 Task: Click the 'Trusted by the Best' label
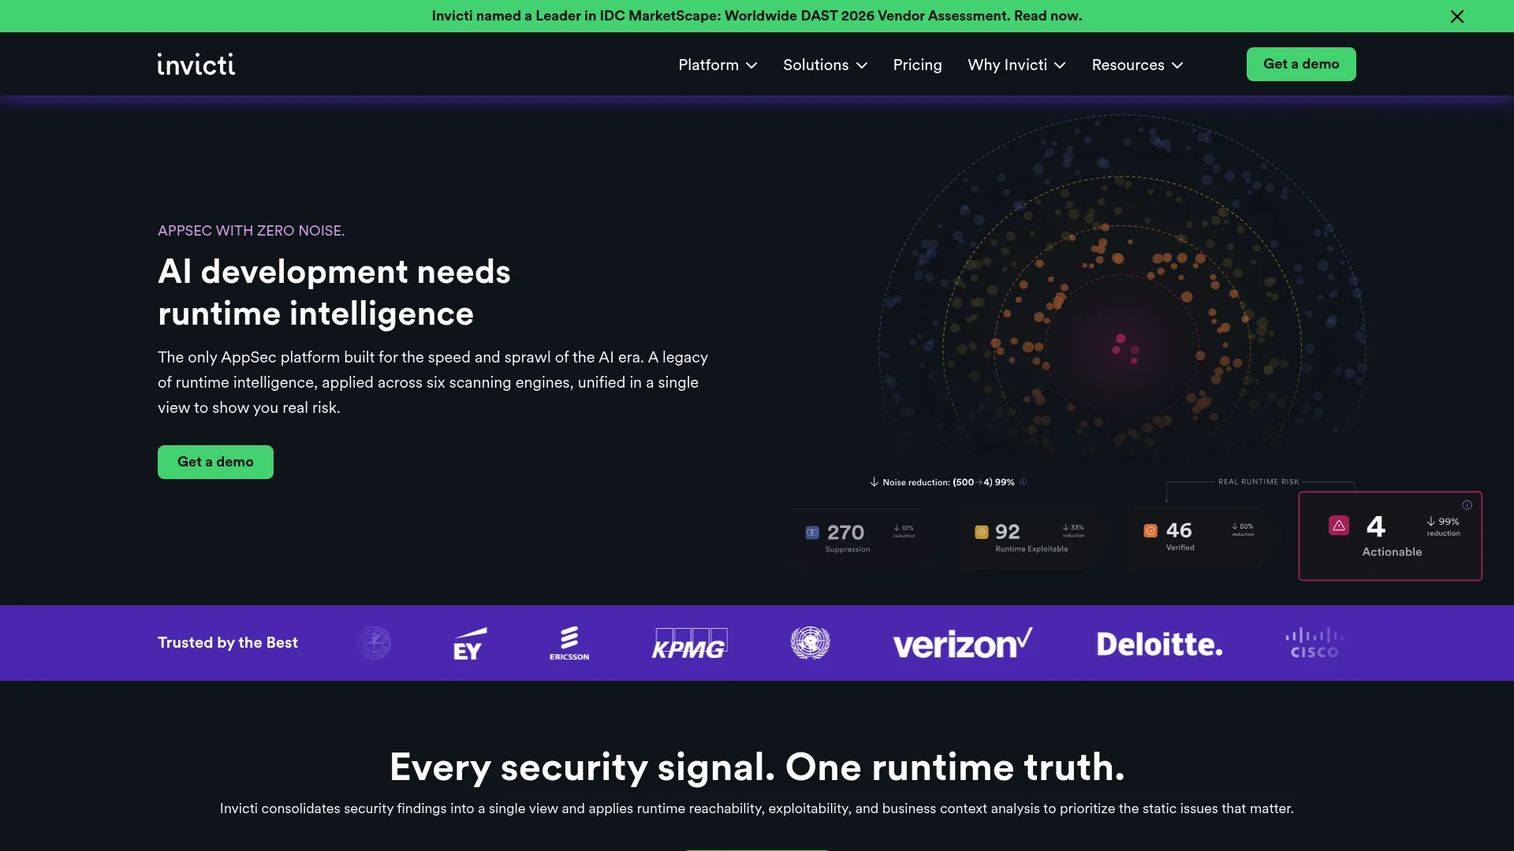[228, 643]
